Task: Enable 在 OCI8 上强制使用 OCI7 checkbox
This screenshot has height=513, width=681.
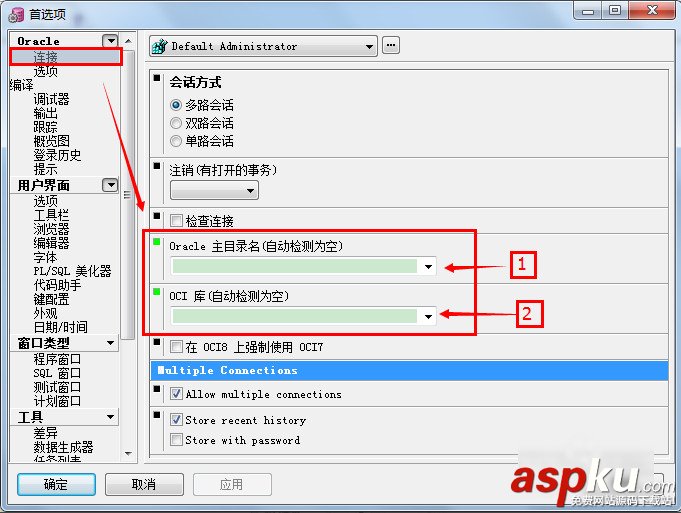Action: [x=176, y=347]
